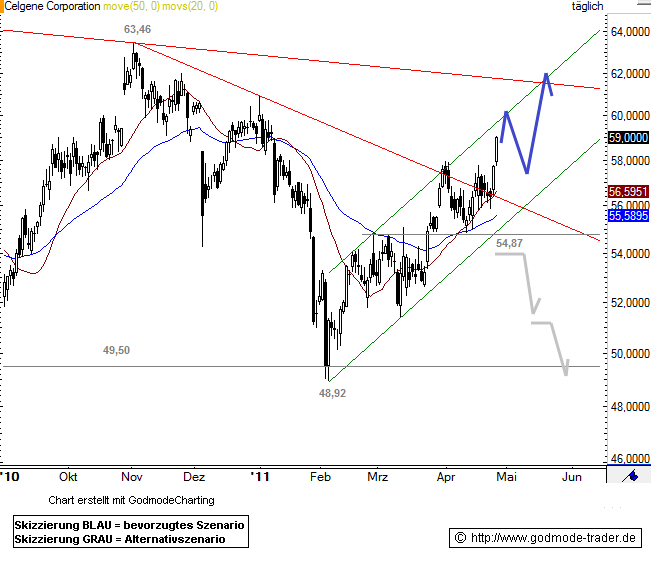Open the täglich timeframe selector

click(587, 7)
